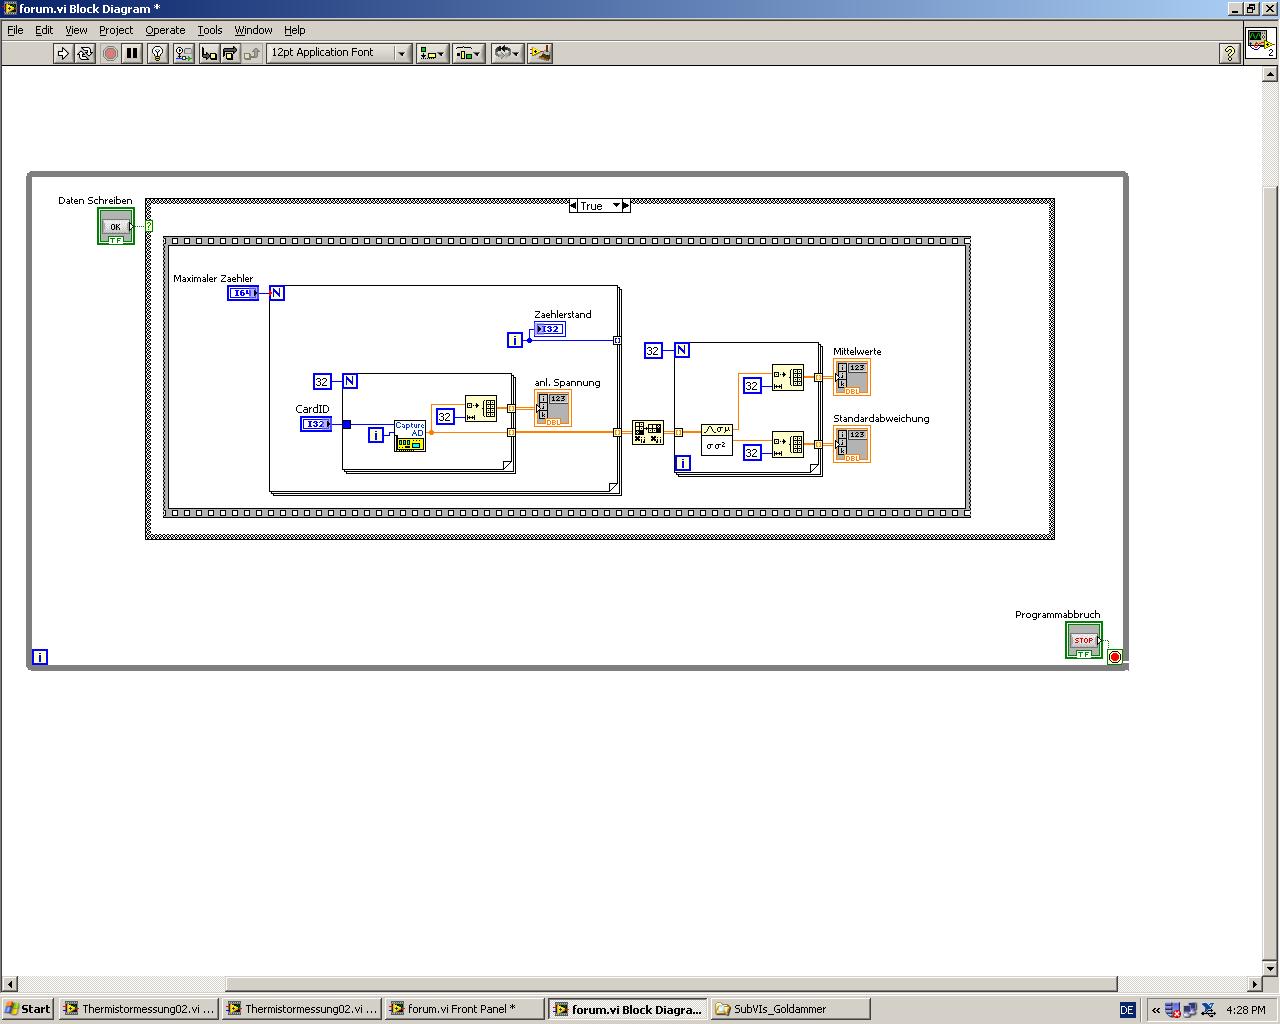Select the 32 constant above CardID
Viewport: 1280px width, 1024px height.
coord(322,381)
